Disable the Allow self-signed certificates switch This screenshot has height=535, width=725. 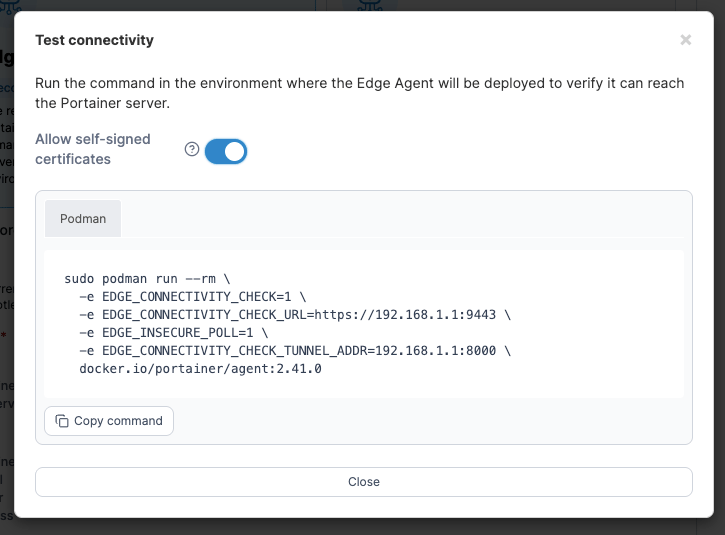[x=226, y=151]
